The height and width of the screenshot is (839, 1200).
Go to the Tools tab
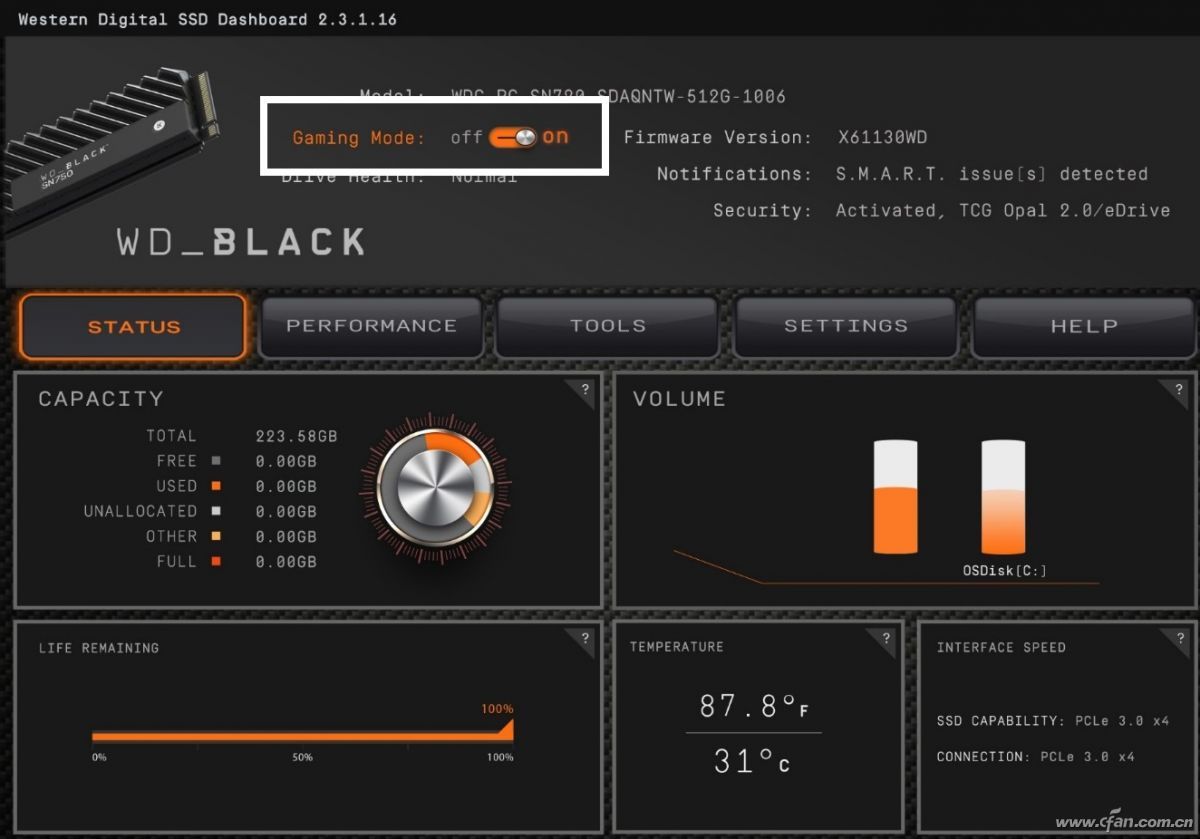pos(608,326)
